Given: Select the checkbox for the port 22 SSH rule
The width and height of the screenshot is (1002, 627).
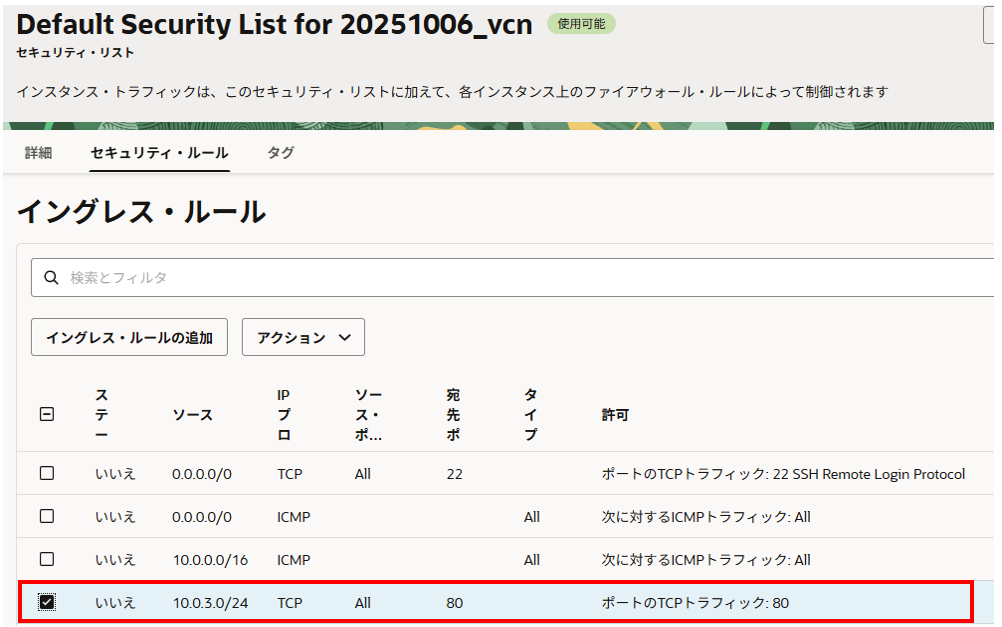Looking at the screenshot, I should coord(47,474).
